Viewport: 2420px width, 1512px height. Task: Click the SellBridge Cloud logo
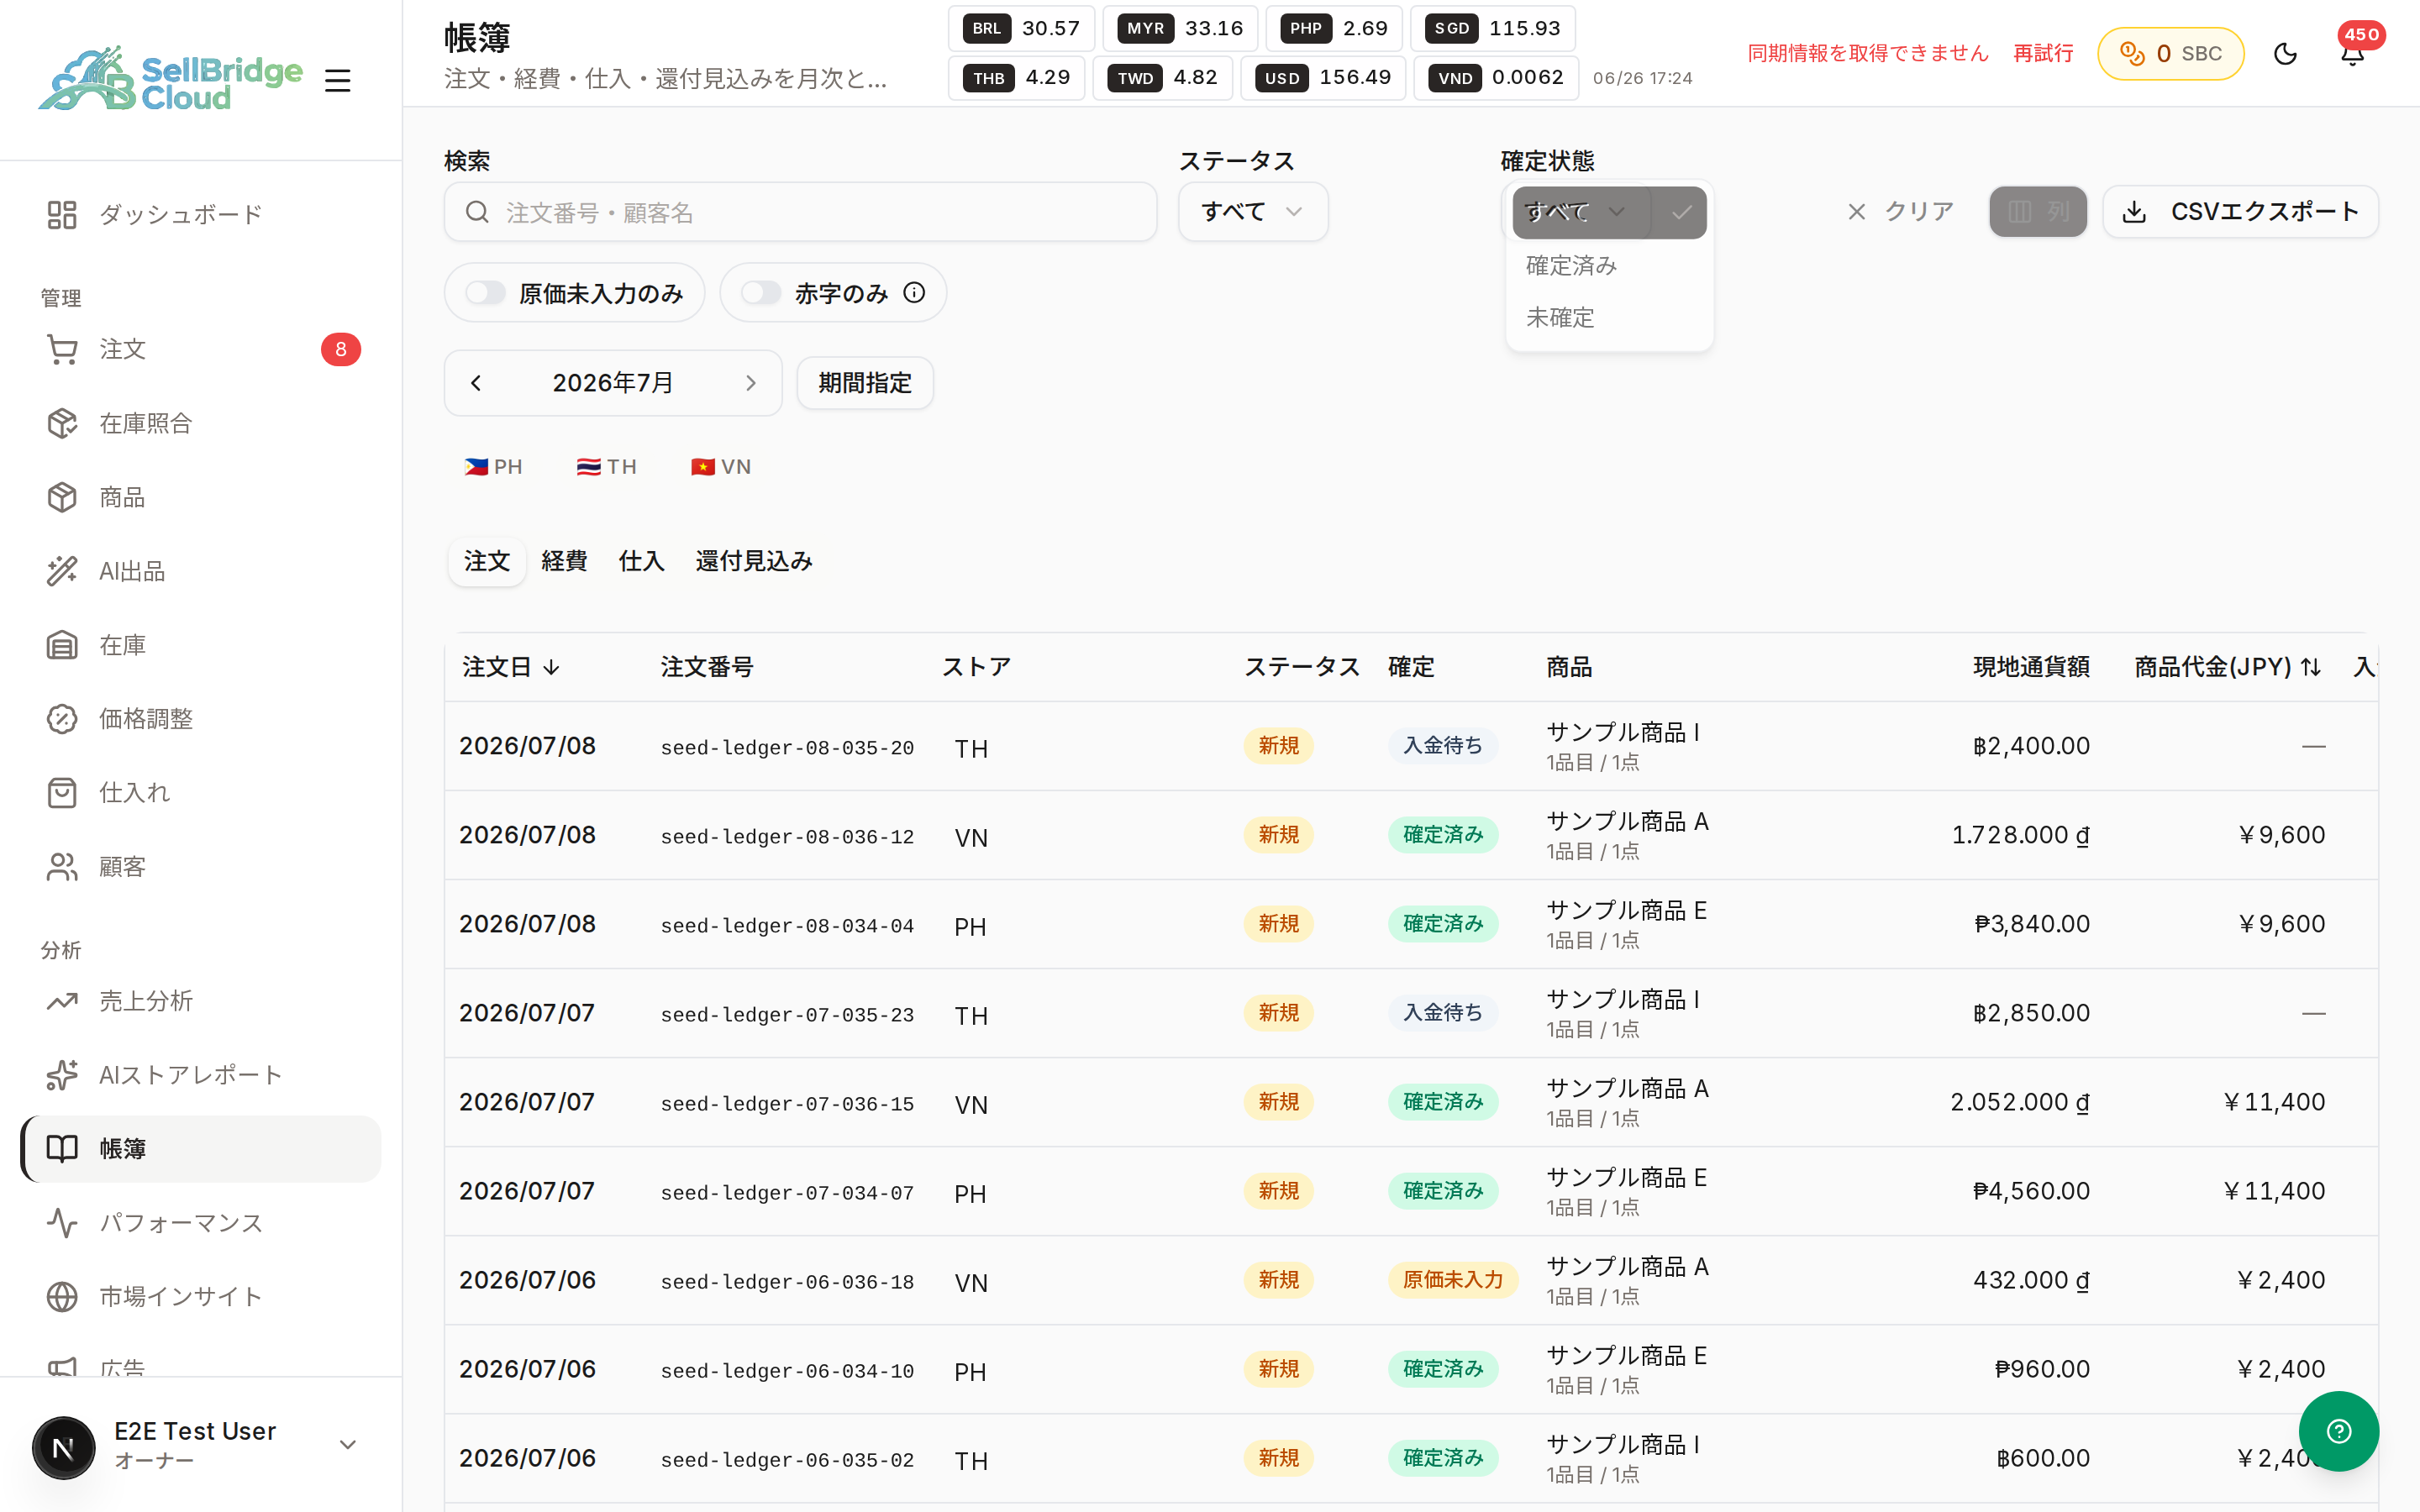coord(170,80)
